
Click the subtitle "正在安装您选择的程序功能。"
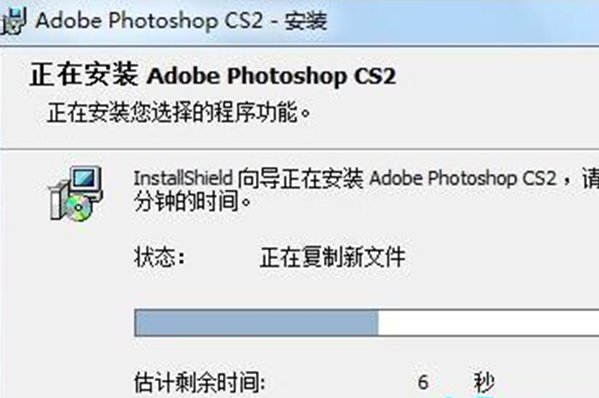coord(178,113)
